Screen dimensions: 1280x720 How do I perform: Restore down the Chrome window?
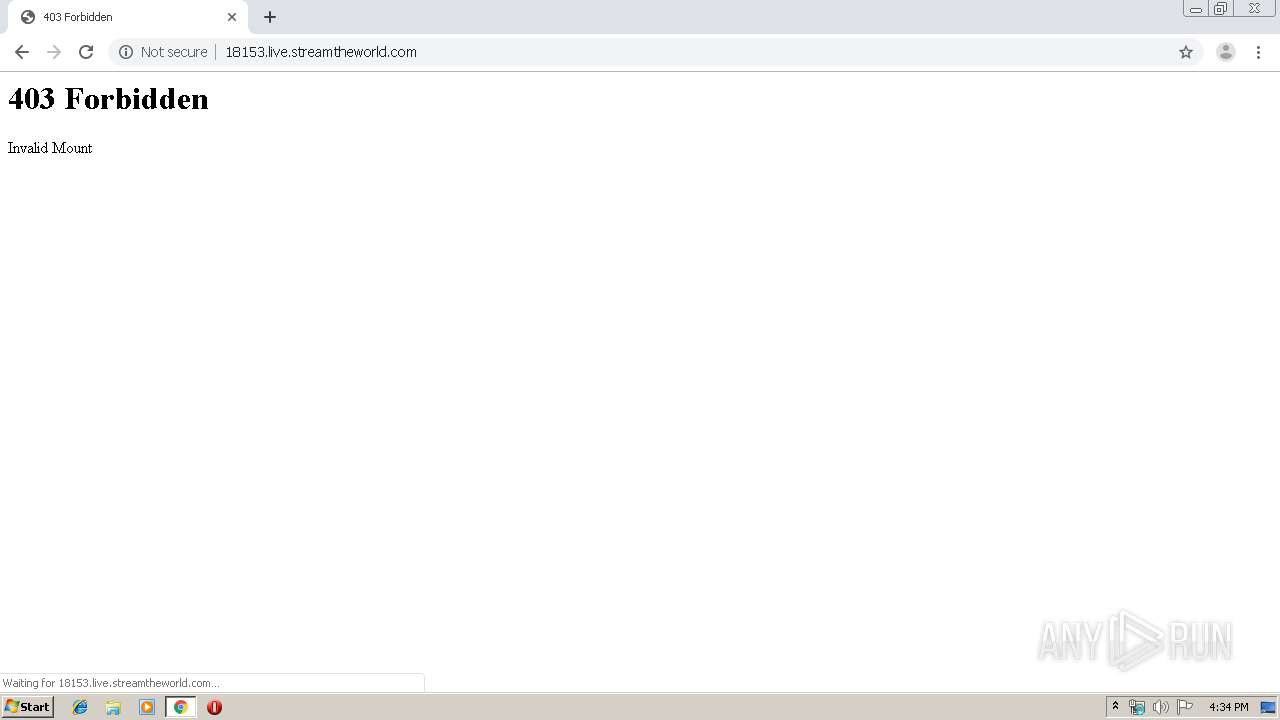pyautogui.click(x=1221, y=9)
